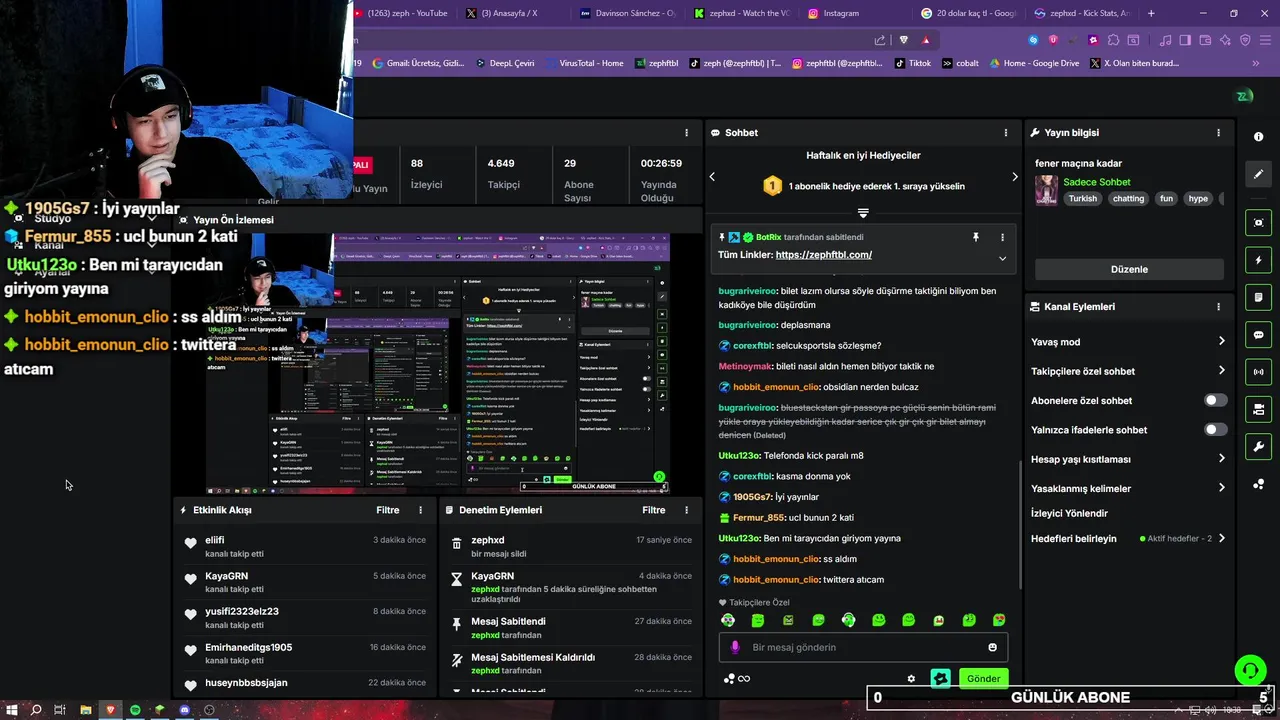
Task: Click the broadcast signal icon in right sidebar
Action: point(1258,372)
